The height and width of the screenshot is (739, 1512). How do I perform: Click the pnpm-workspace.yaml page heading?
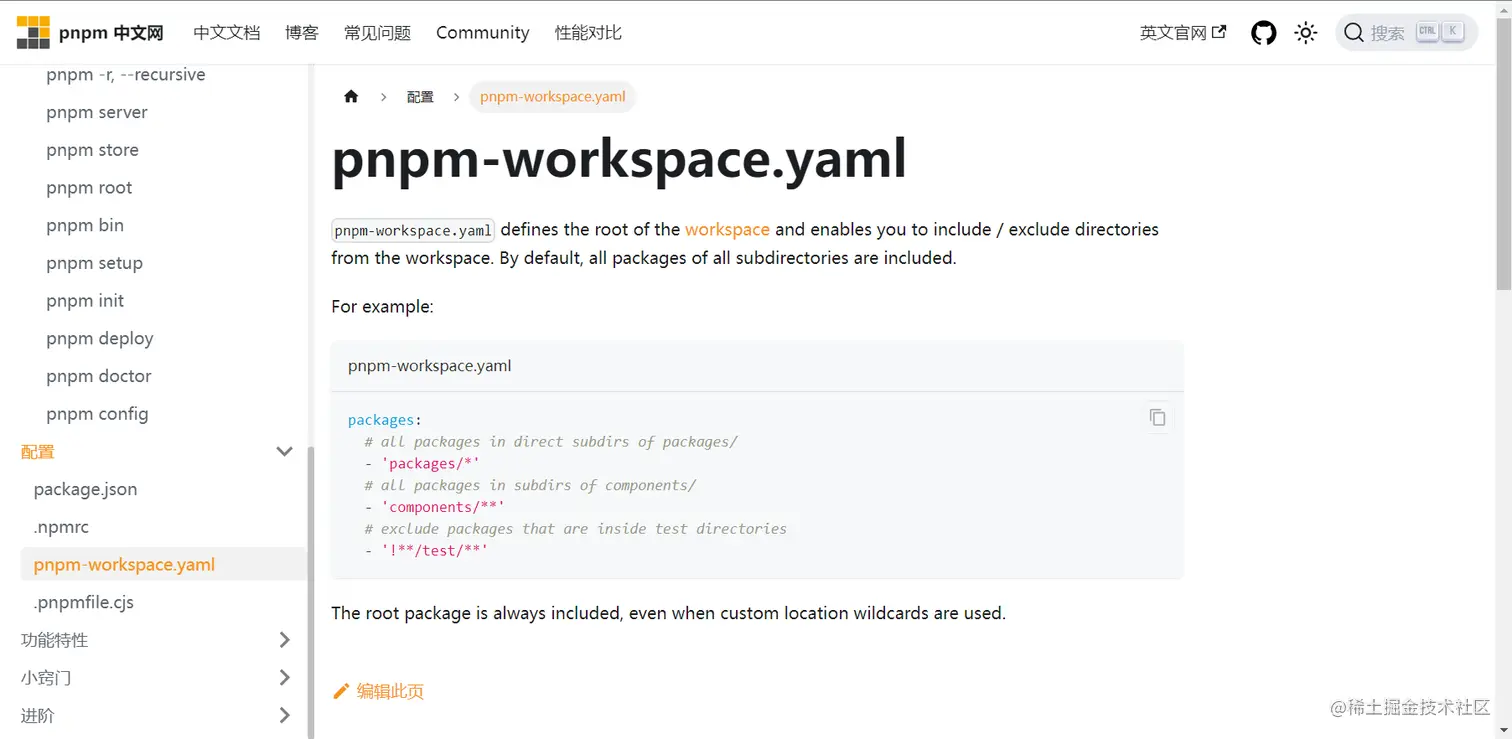(x=619, y=158)
